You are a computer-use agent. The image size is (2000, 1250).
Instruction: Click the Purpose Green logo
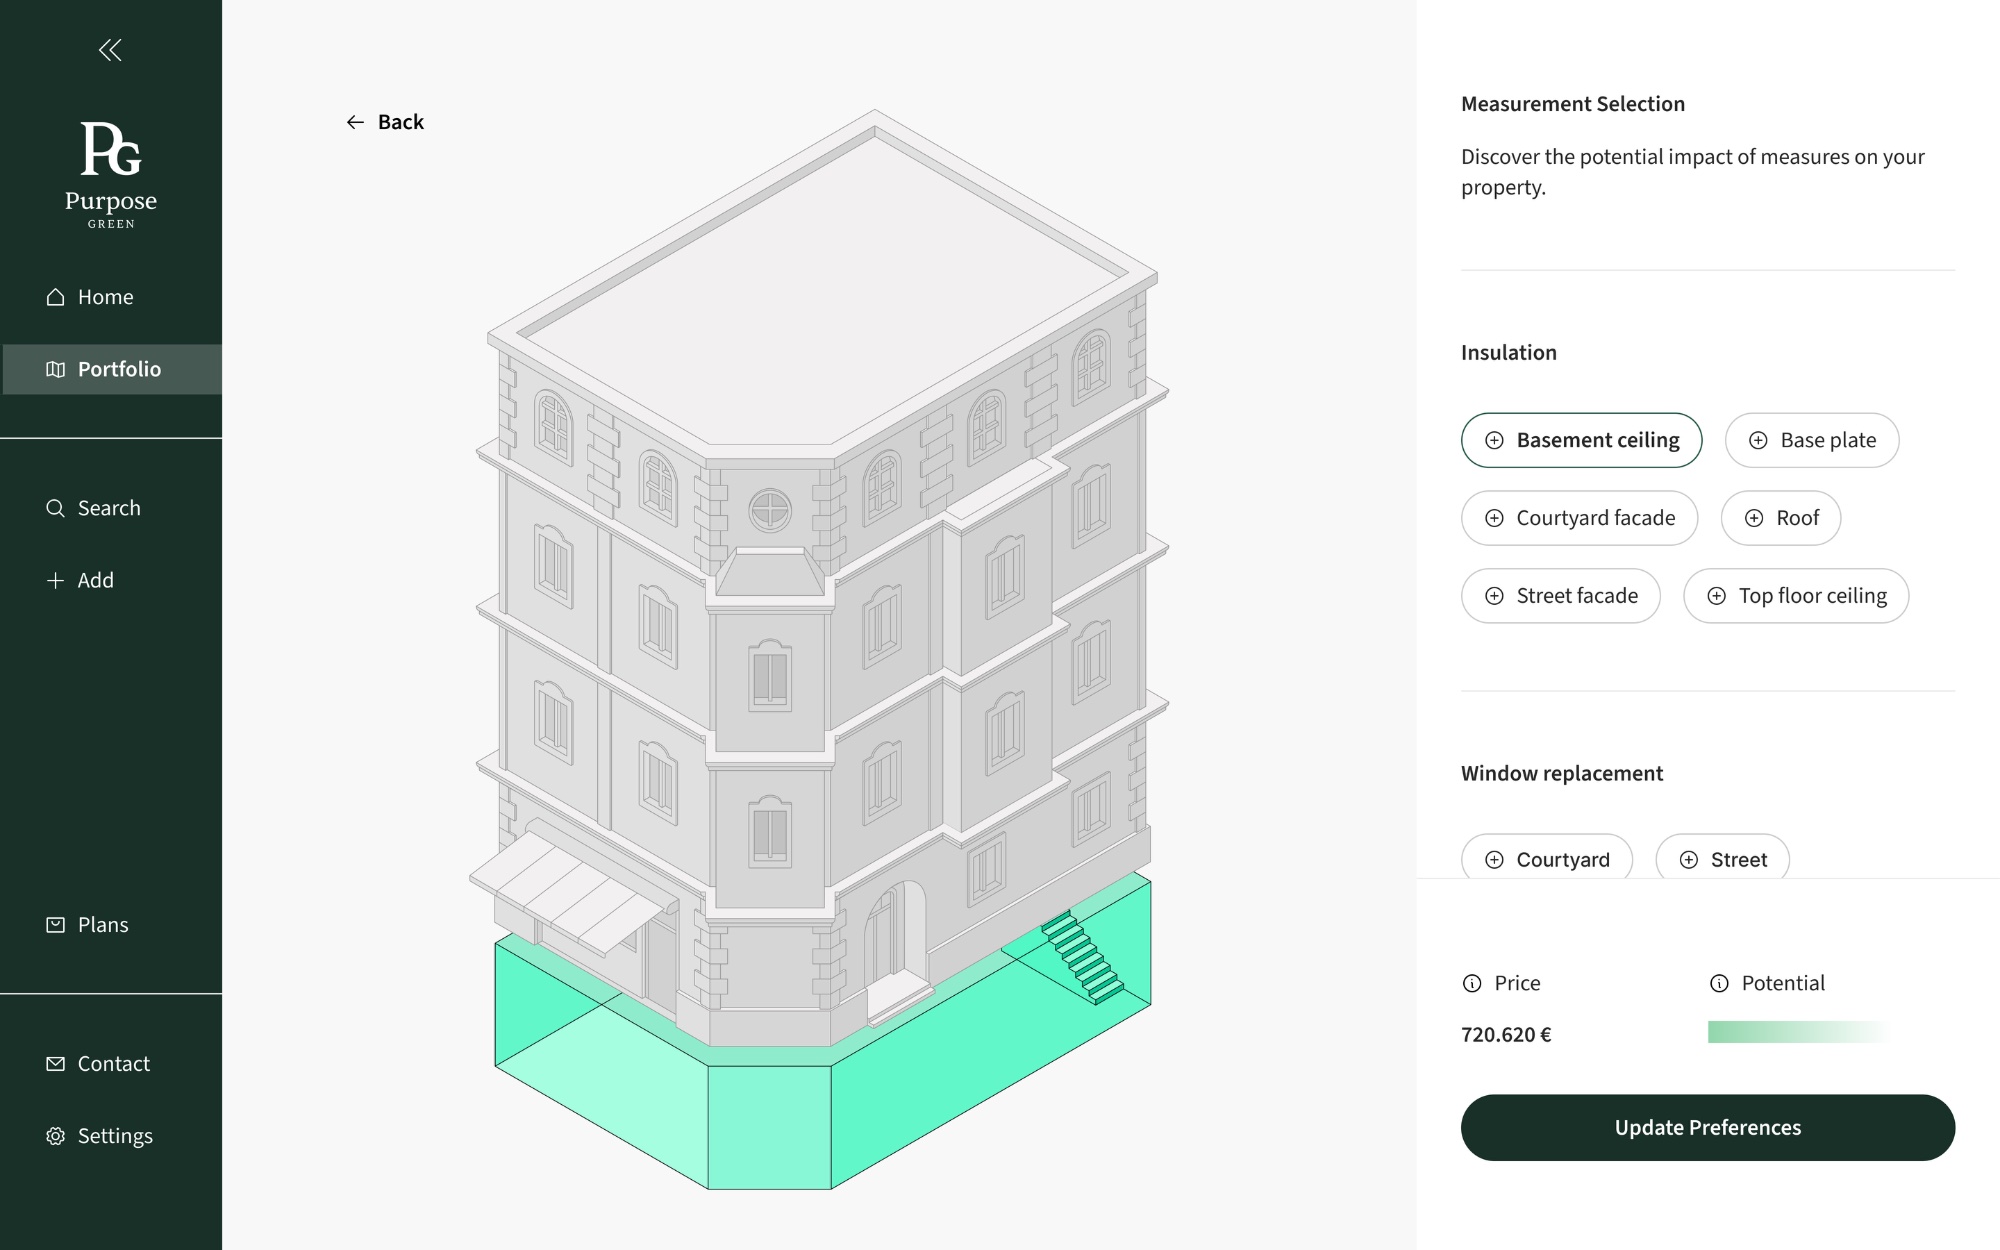pos(111,175)
